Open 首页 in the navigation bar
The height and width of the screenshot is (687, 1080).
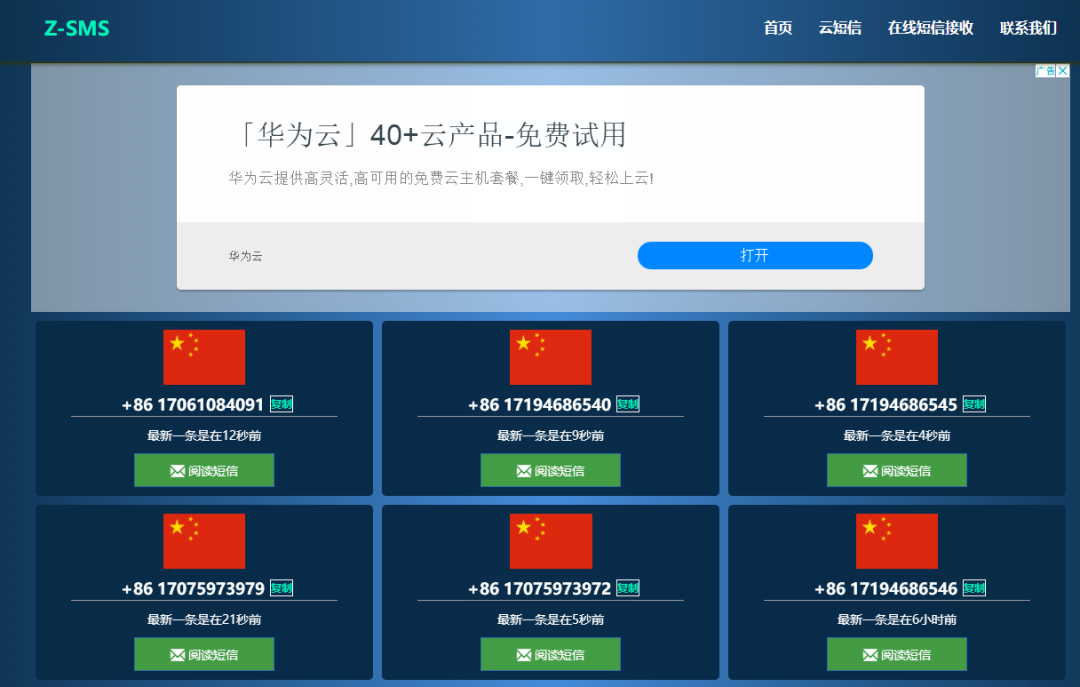point(778,28)
